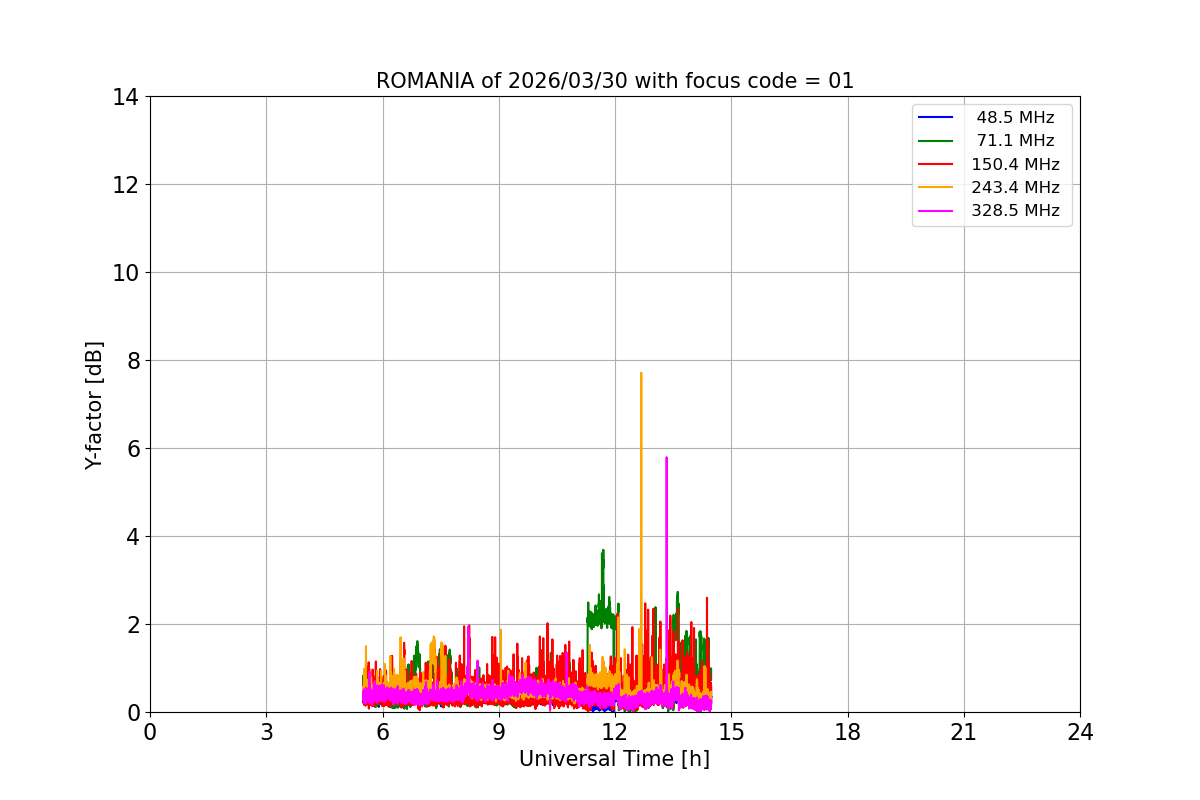Viewport: 1200px width, 800px height.
Task: Click the magenta spike peak near 5.8 dB
Action: (x=666, y=457)
